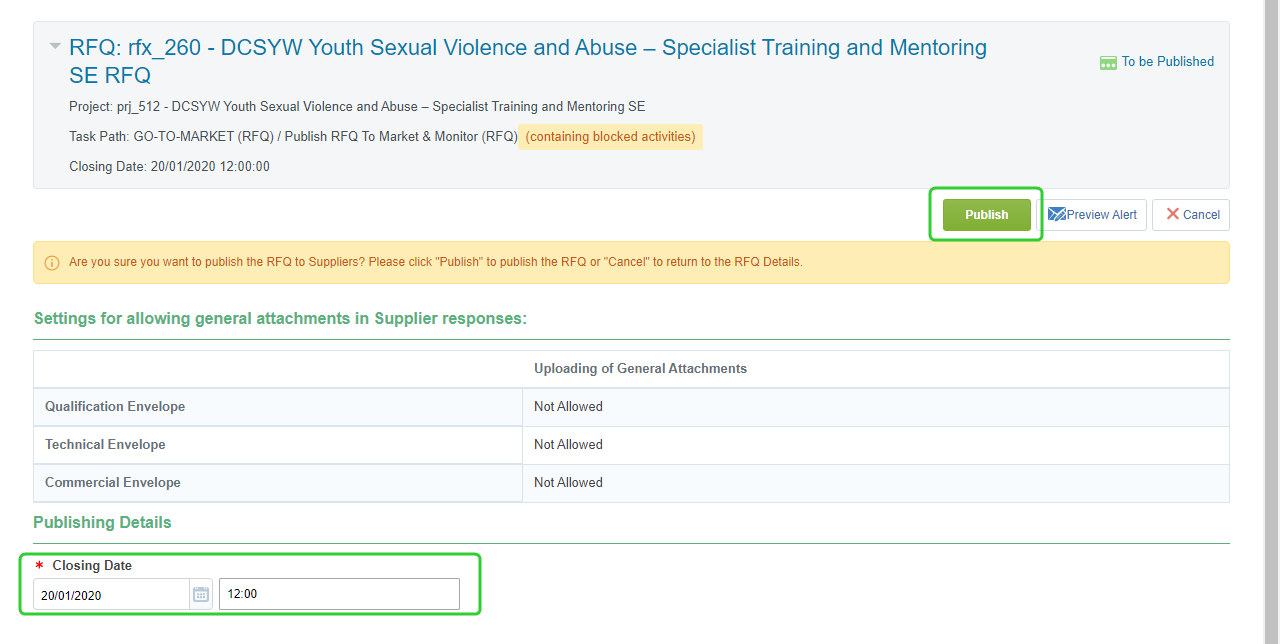Viewport: 1280px width, 644px height.
Task: Collapse the RFQ header disclosure triangle
Action: click(x=54, y=46)
